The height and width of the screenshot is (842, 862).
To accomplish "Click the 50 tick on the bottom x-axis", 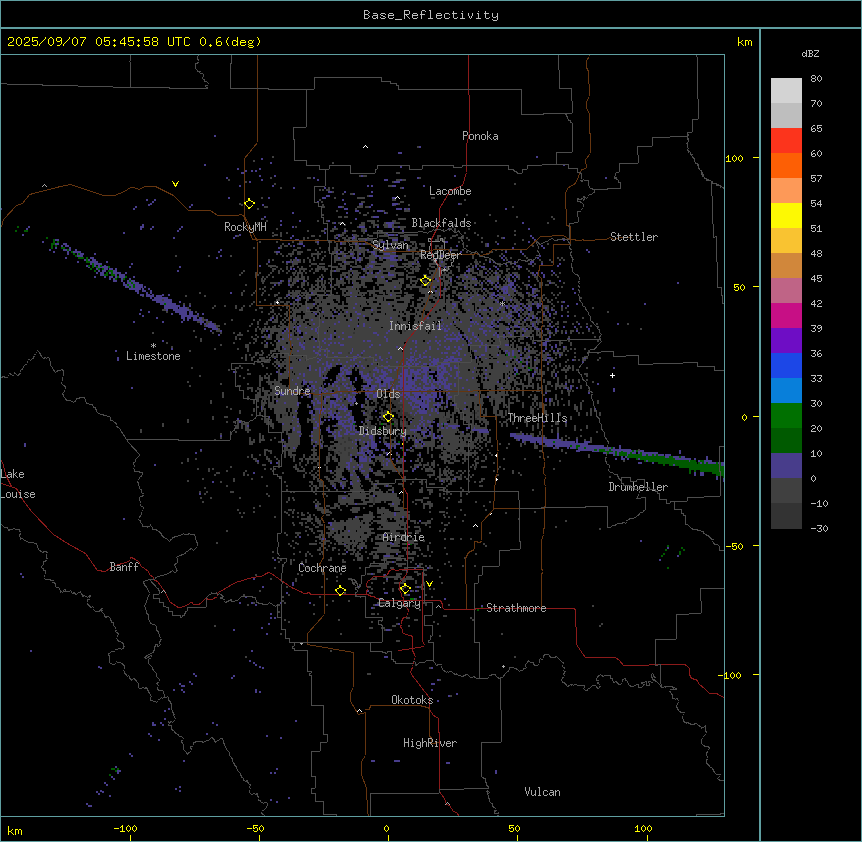I will [x=514, y=828].
